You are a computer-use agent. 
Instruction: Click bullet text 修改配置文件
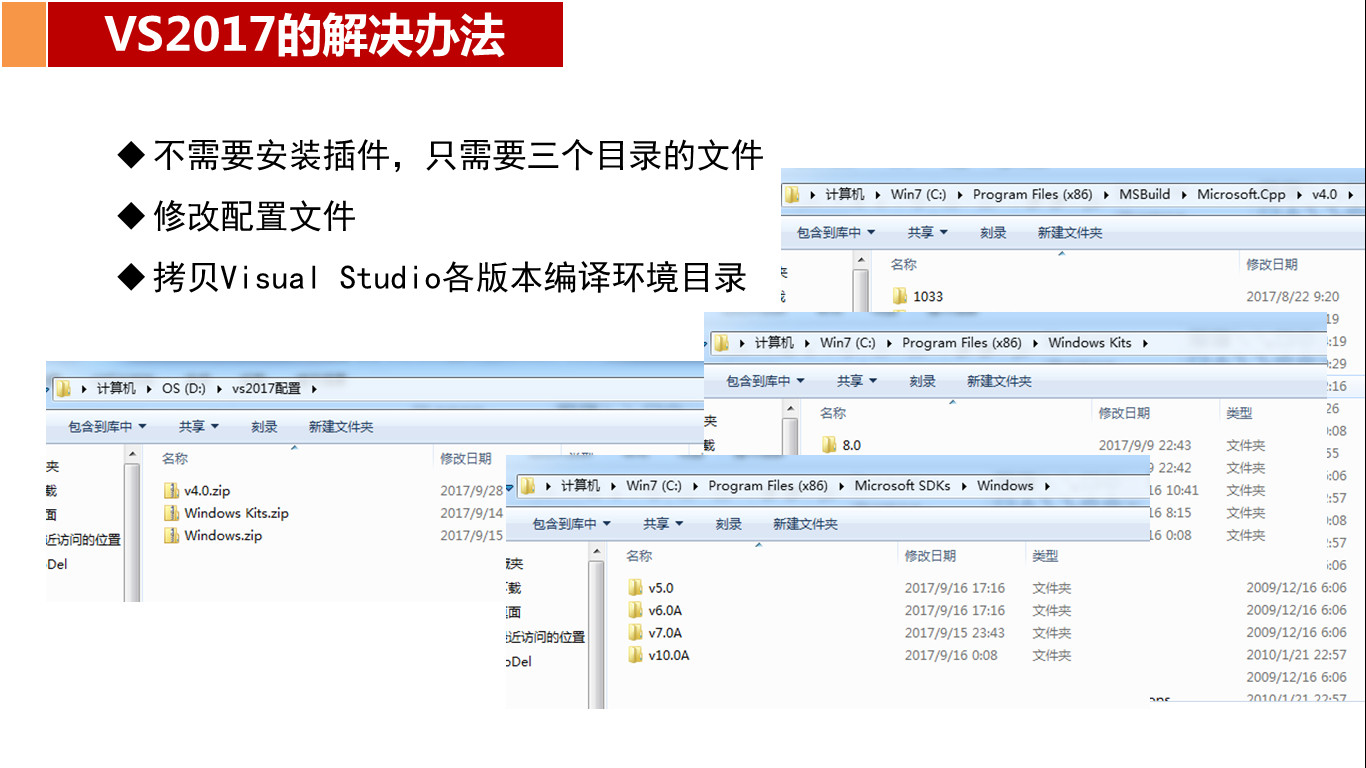coord(254,216)
